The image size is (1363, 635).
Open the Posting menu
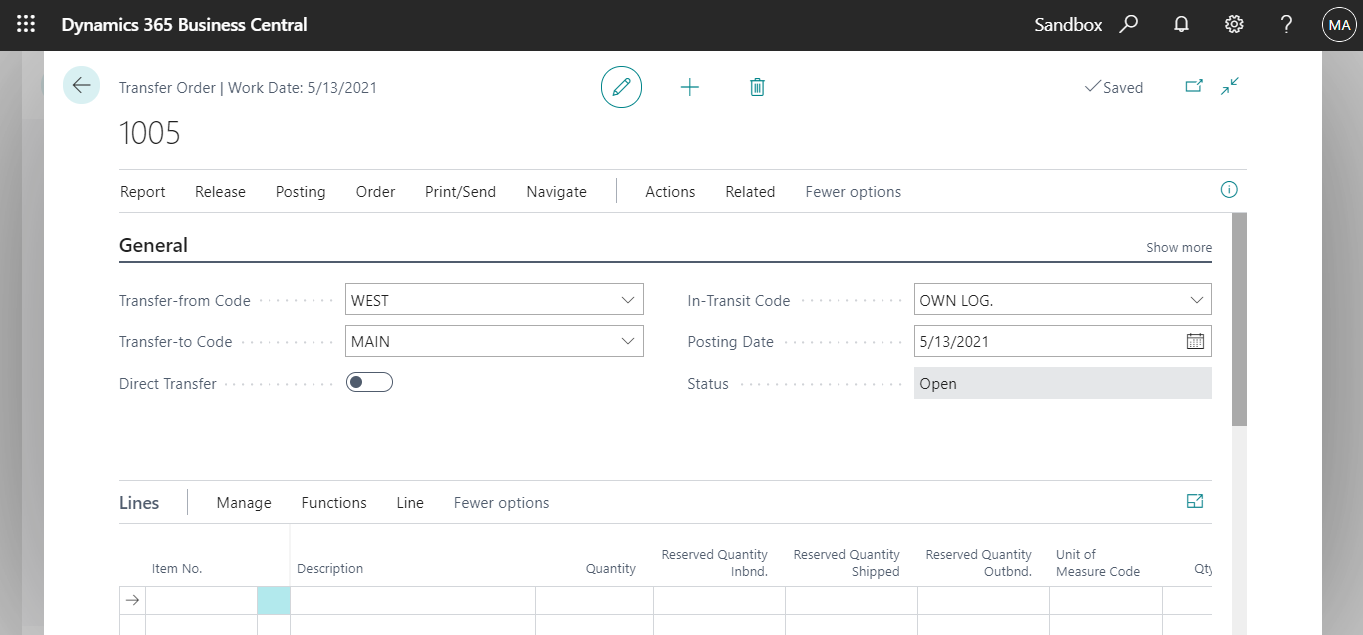click(300, 191)
